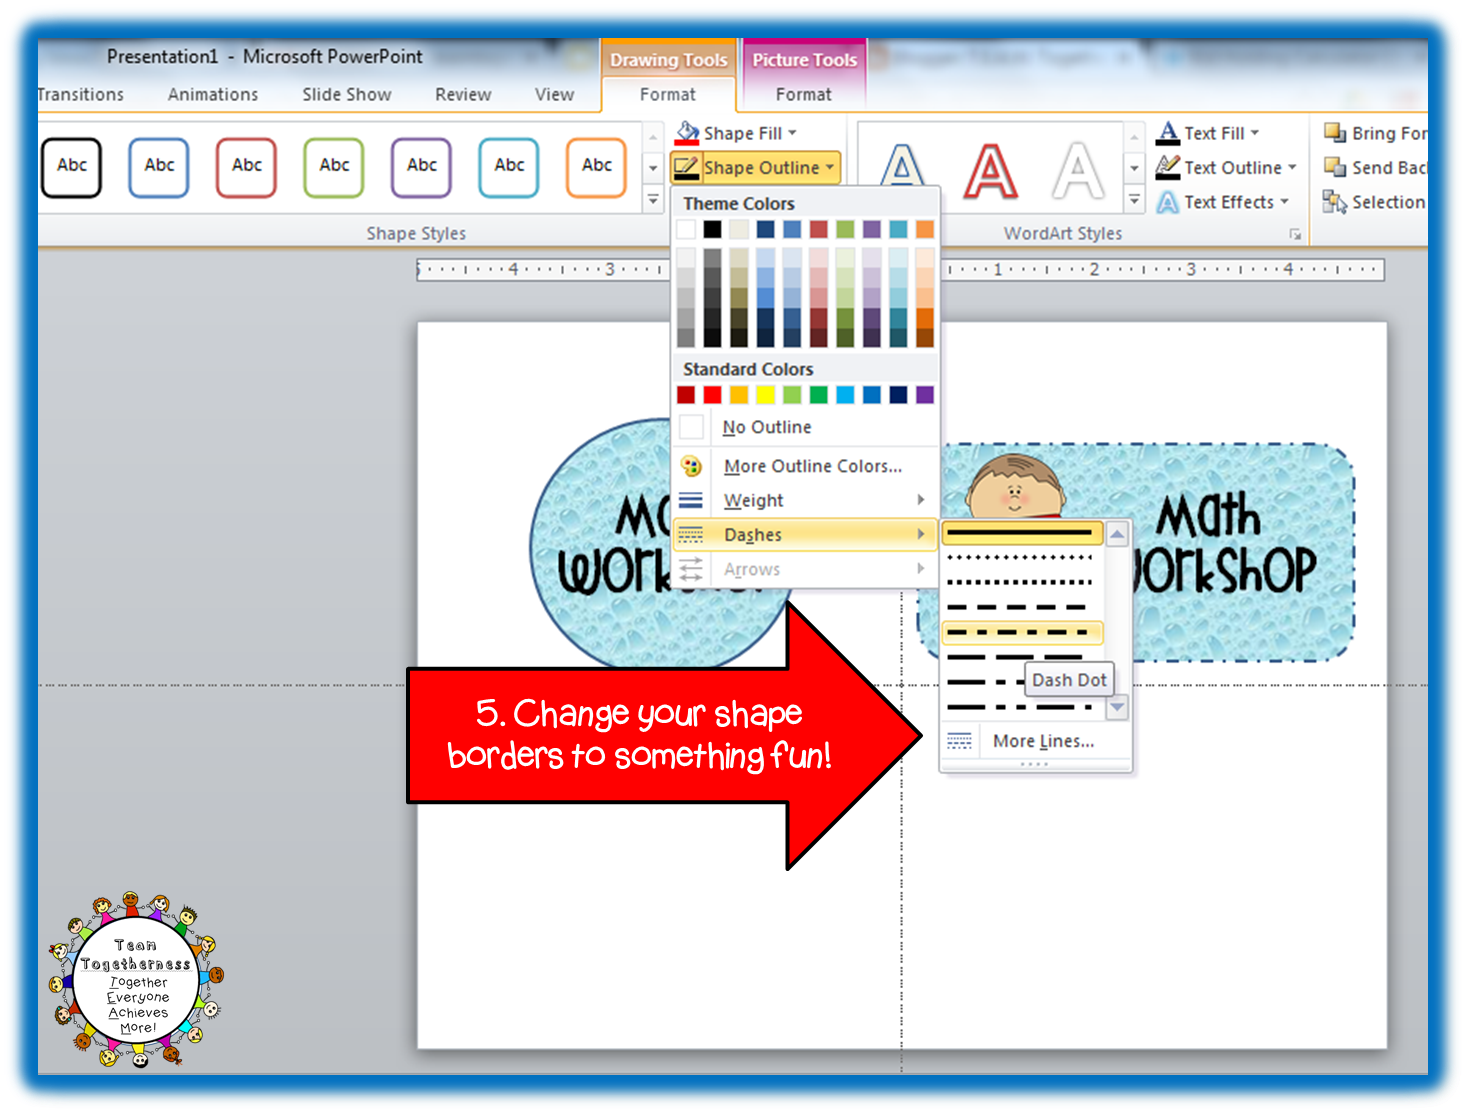This screenshot has width=1470, height=1117.
Task: Open More Outline Colors dialog
Action: coord(806,466)
